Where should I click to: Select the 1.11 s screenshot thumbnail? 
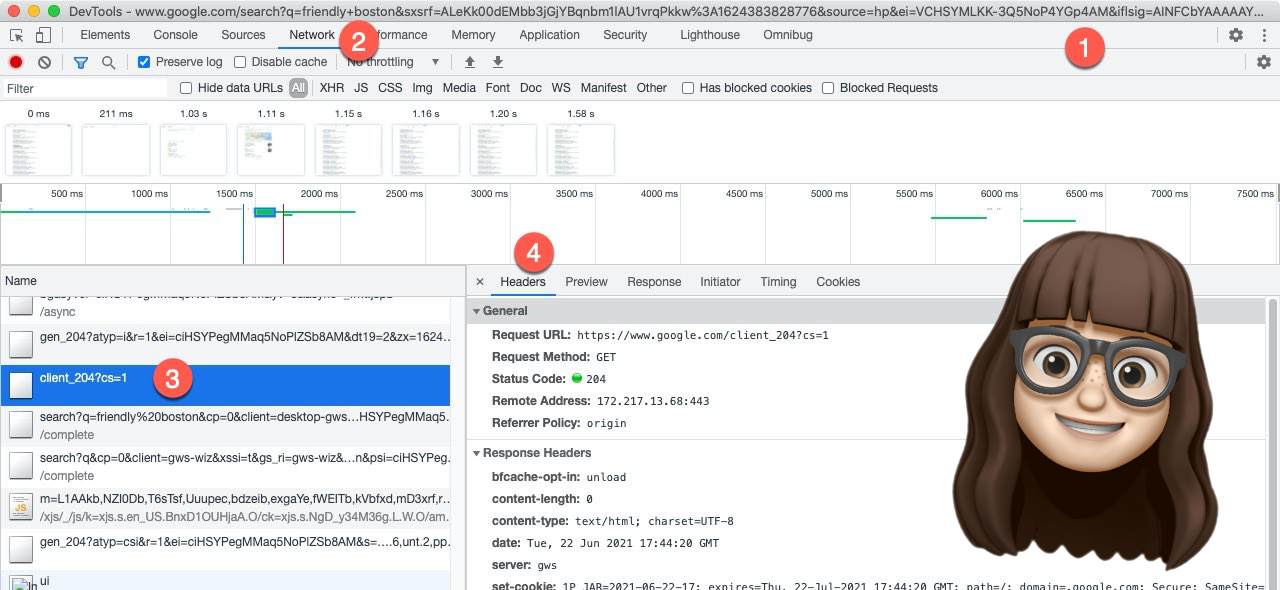coord(271,150)
